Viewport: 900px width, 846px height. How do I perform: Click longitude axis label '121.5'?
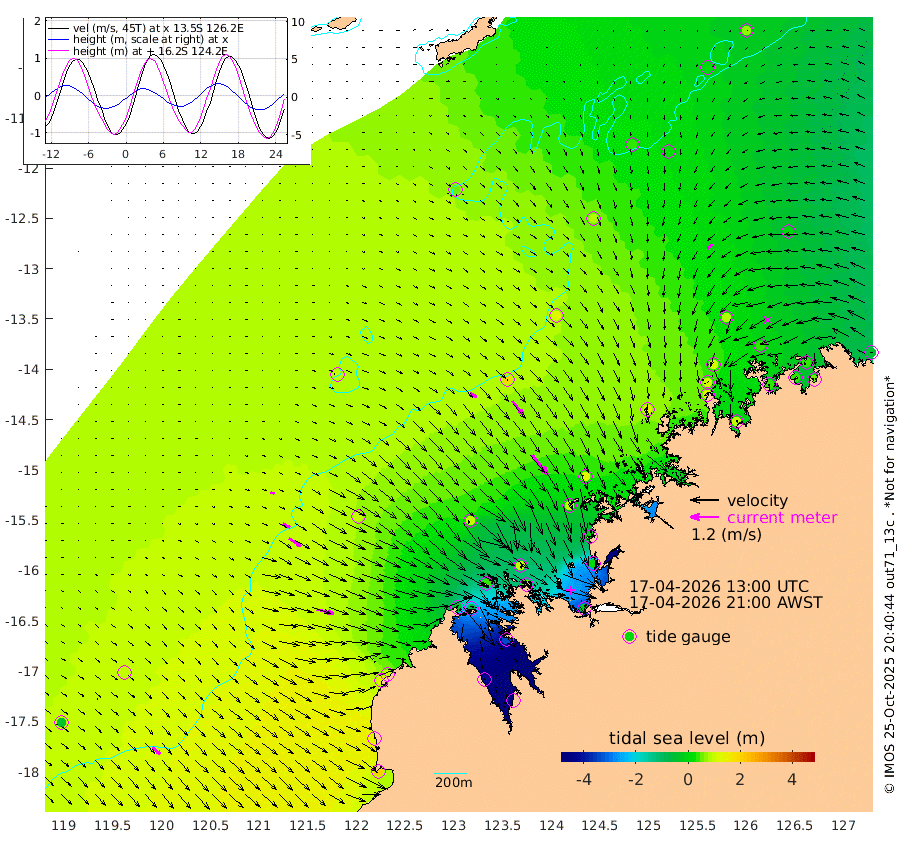tap(308, 826)
